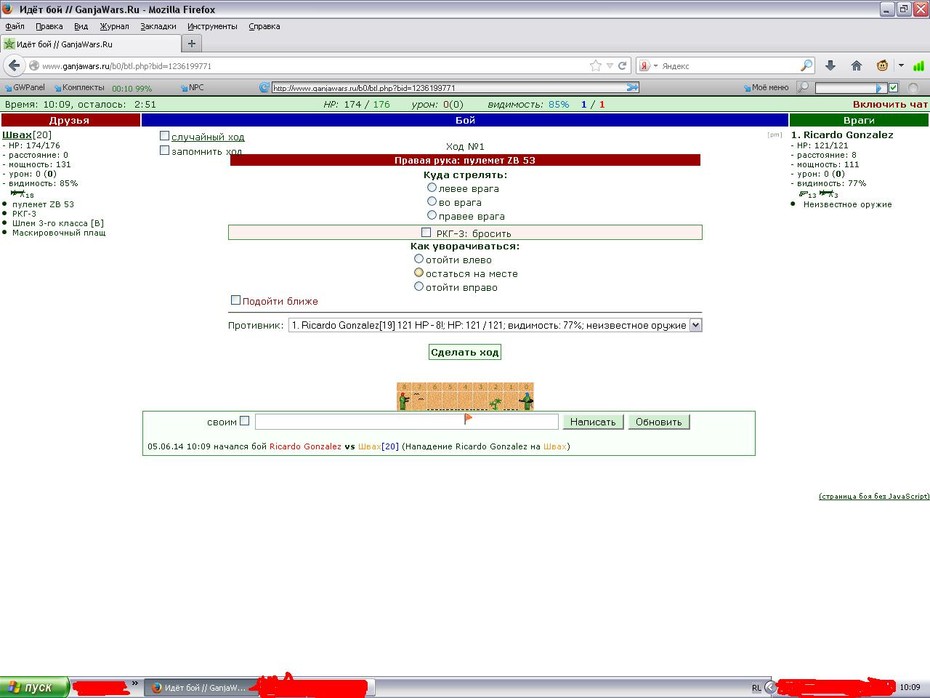Image resolution: width=930 pixels, height=698 pixels.
Task: Open the Противник opponent dropdown
Action: coord(495,325)
